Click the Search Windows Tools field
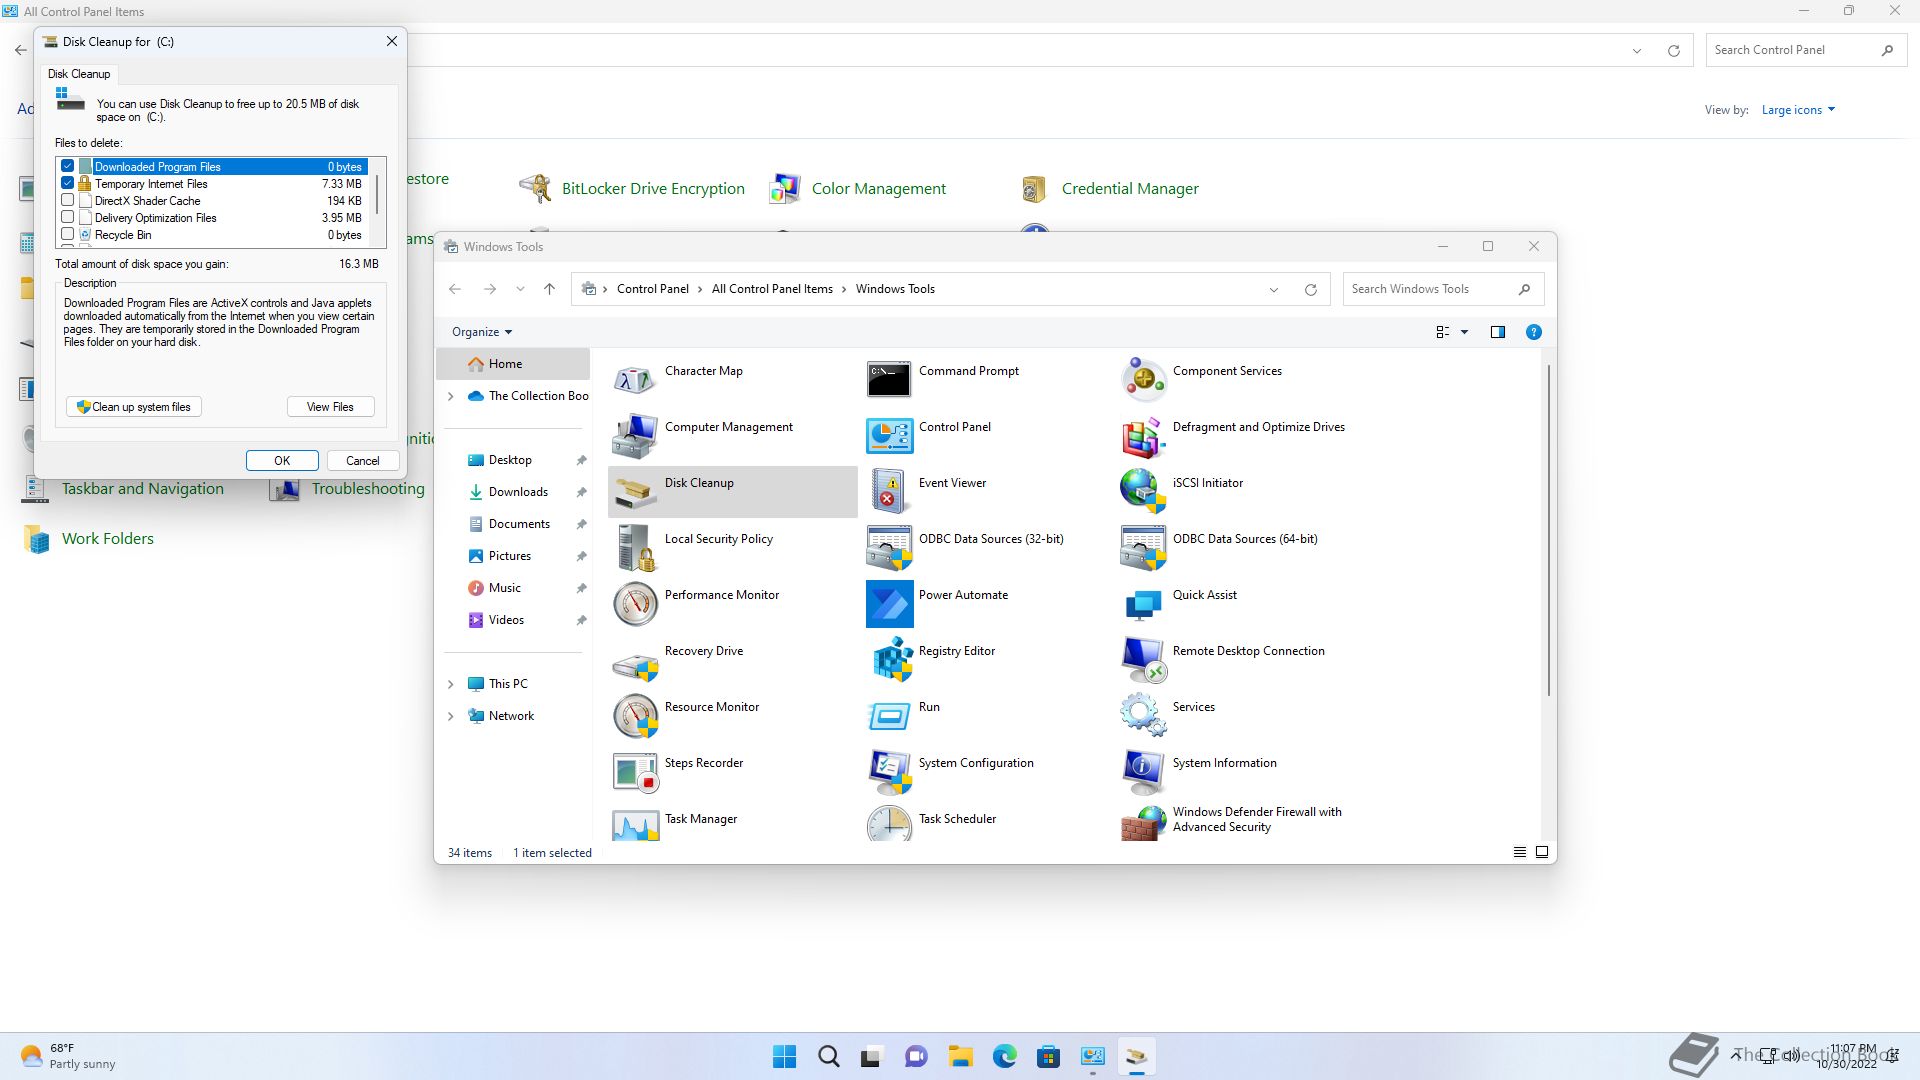 [x=1430, y=289]
